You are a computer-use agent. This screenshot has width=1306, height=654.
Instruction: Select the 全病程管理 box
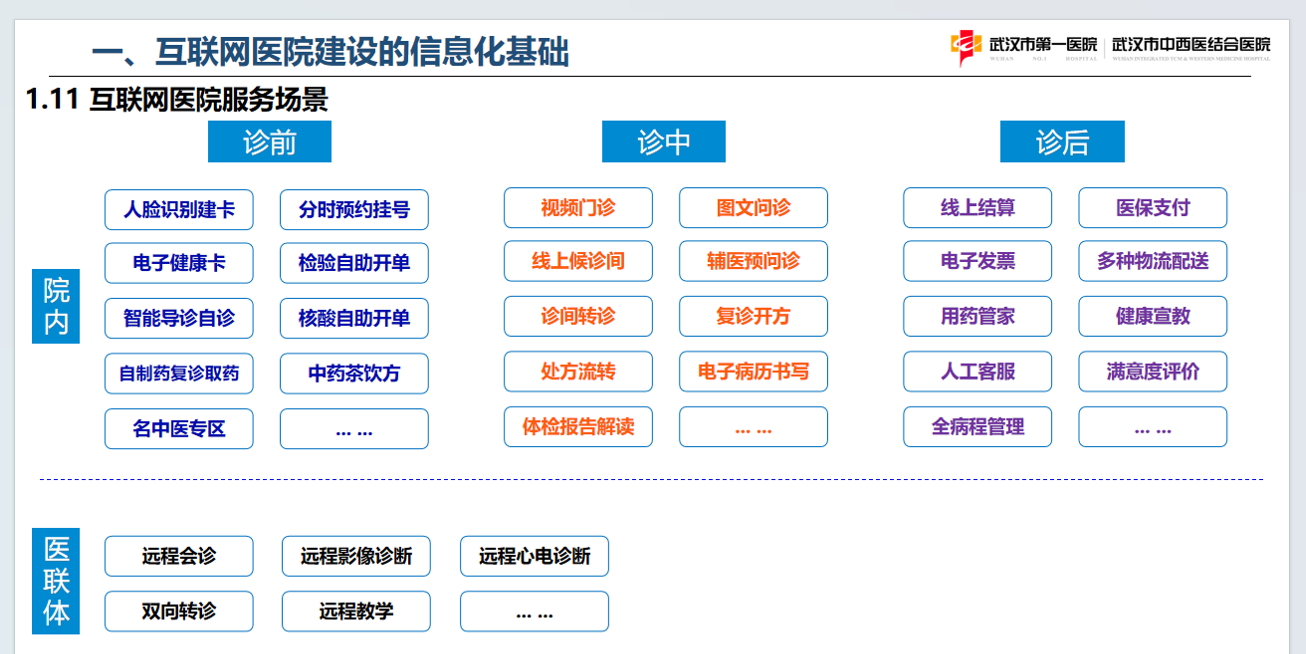click(x=977, y=427)
